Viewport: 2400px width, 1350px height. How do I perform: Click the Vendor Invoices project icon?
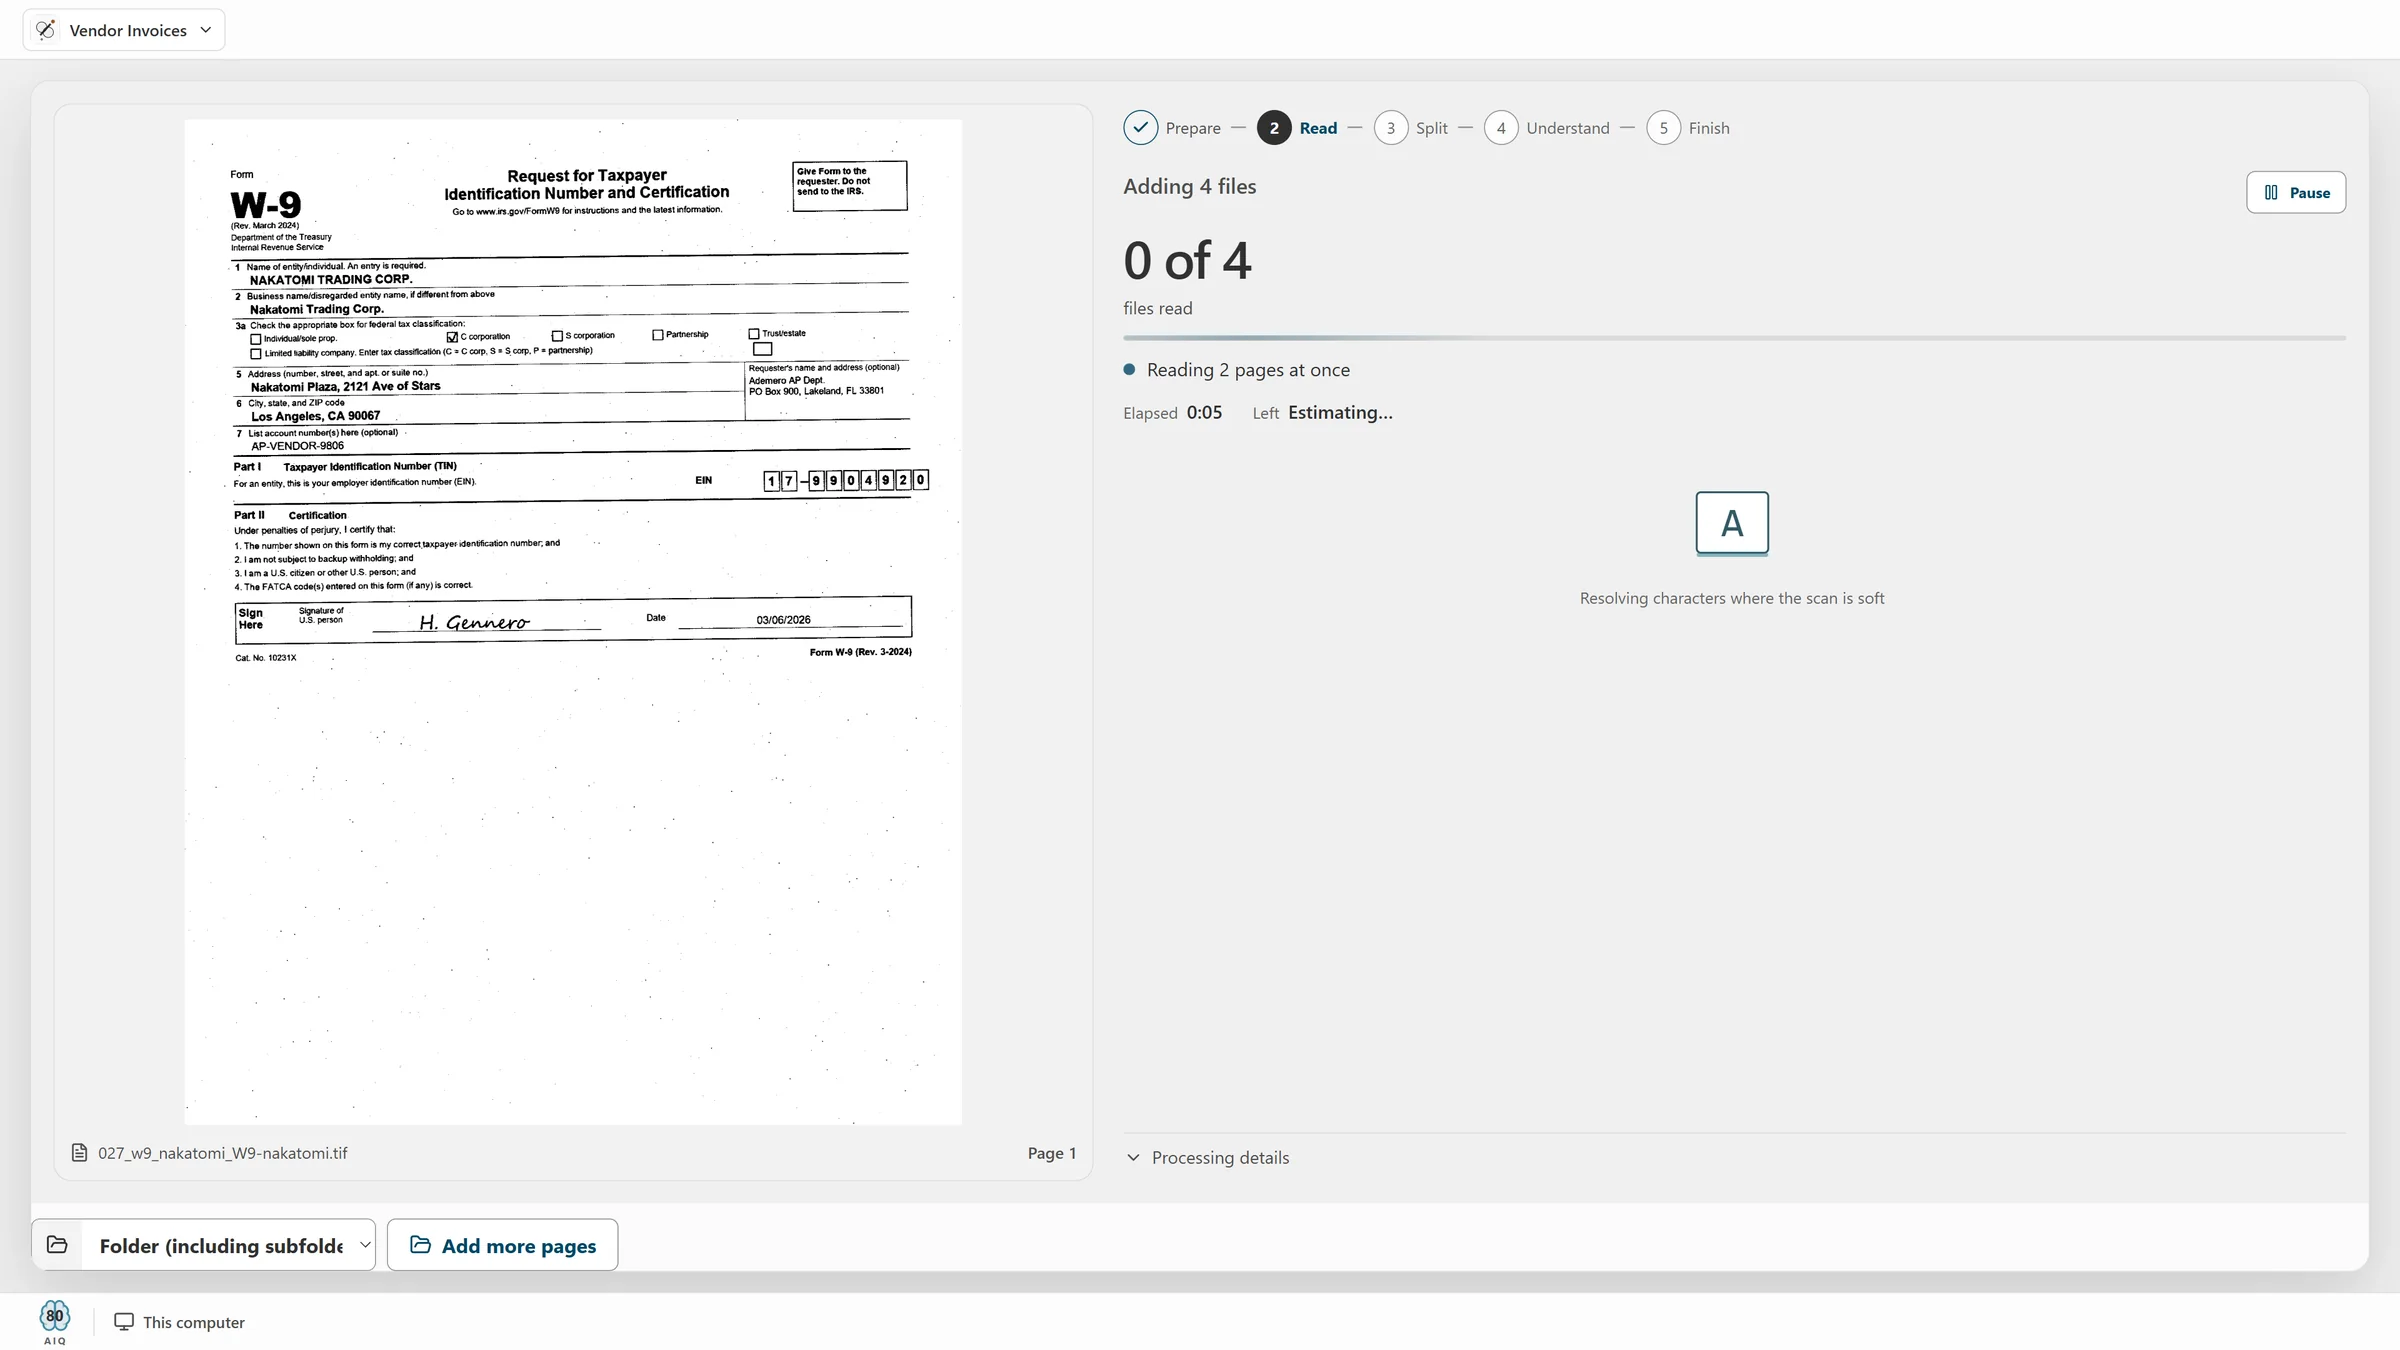click(46, 30)
